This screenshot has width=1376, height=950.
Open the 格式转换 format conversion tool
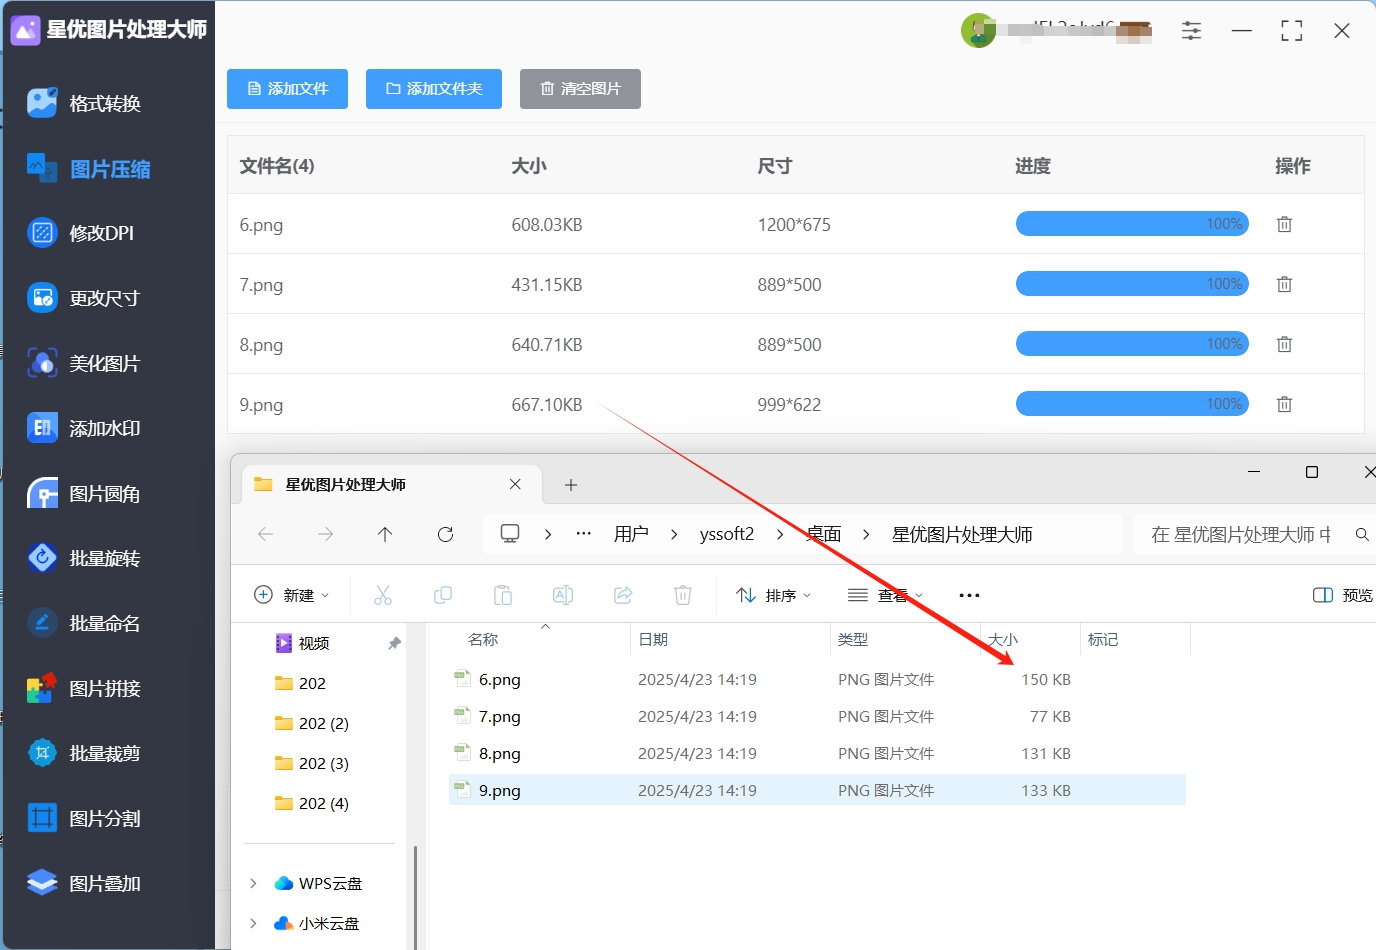[x=85, y=103]
